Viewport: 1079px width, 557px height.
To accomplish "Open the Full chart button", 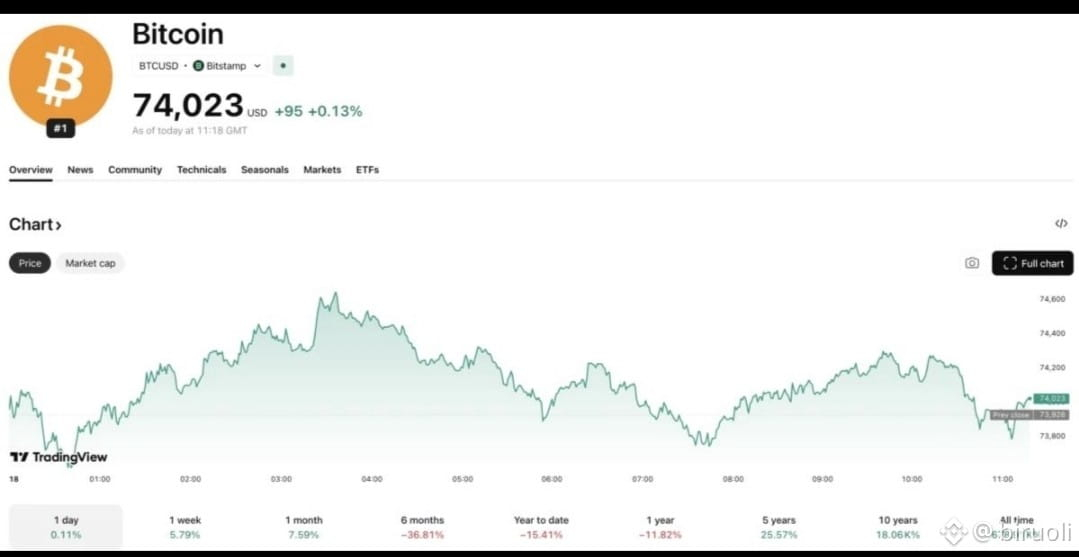I will (1032, 263).
